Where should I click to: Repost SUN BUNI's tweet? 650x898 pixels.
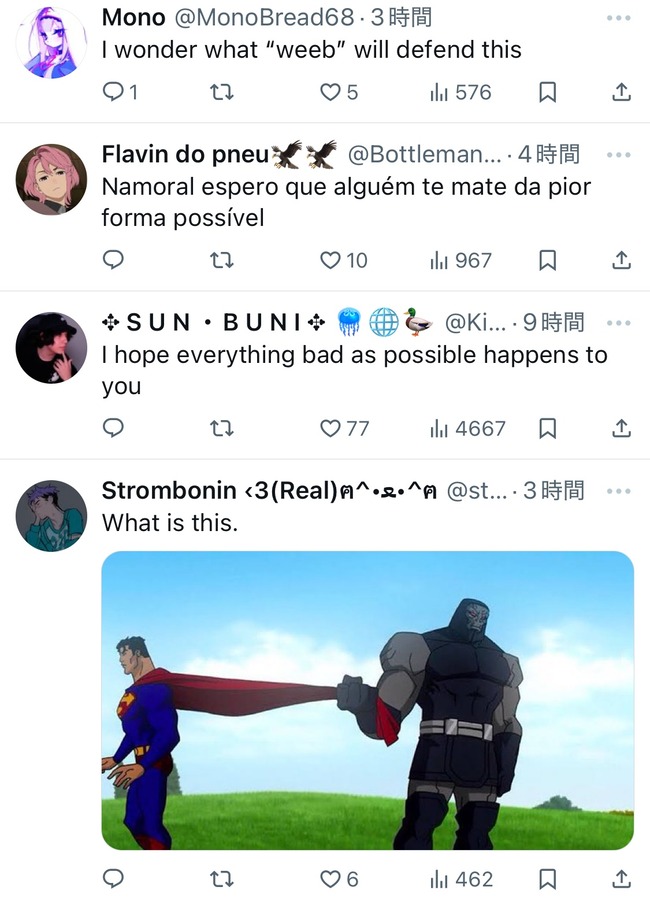point(222,428)
